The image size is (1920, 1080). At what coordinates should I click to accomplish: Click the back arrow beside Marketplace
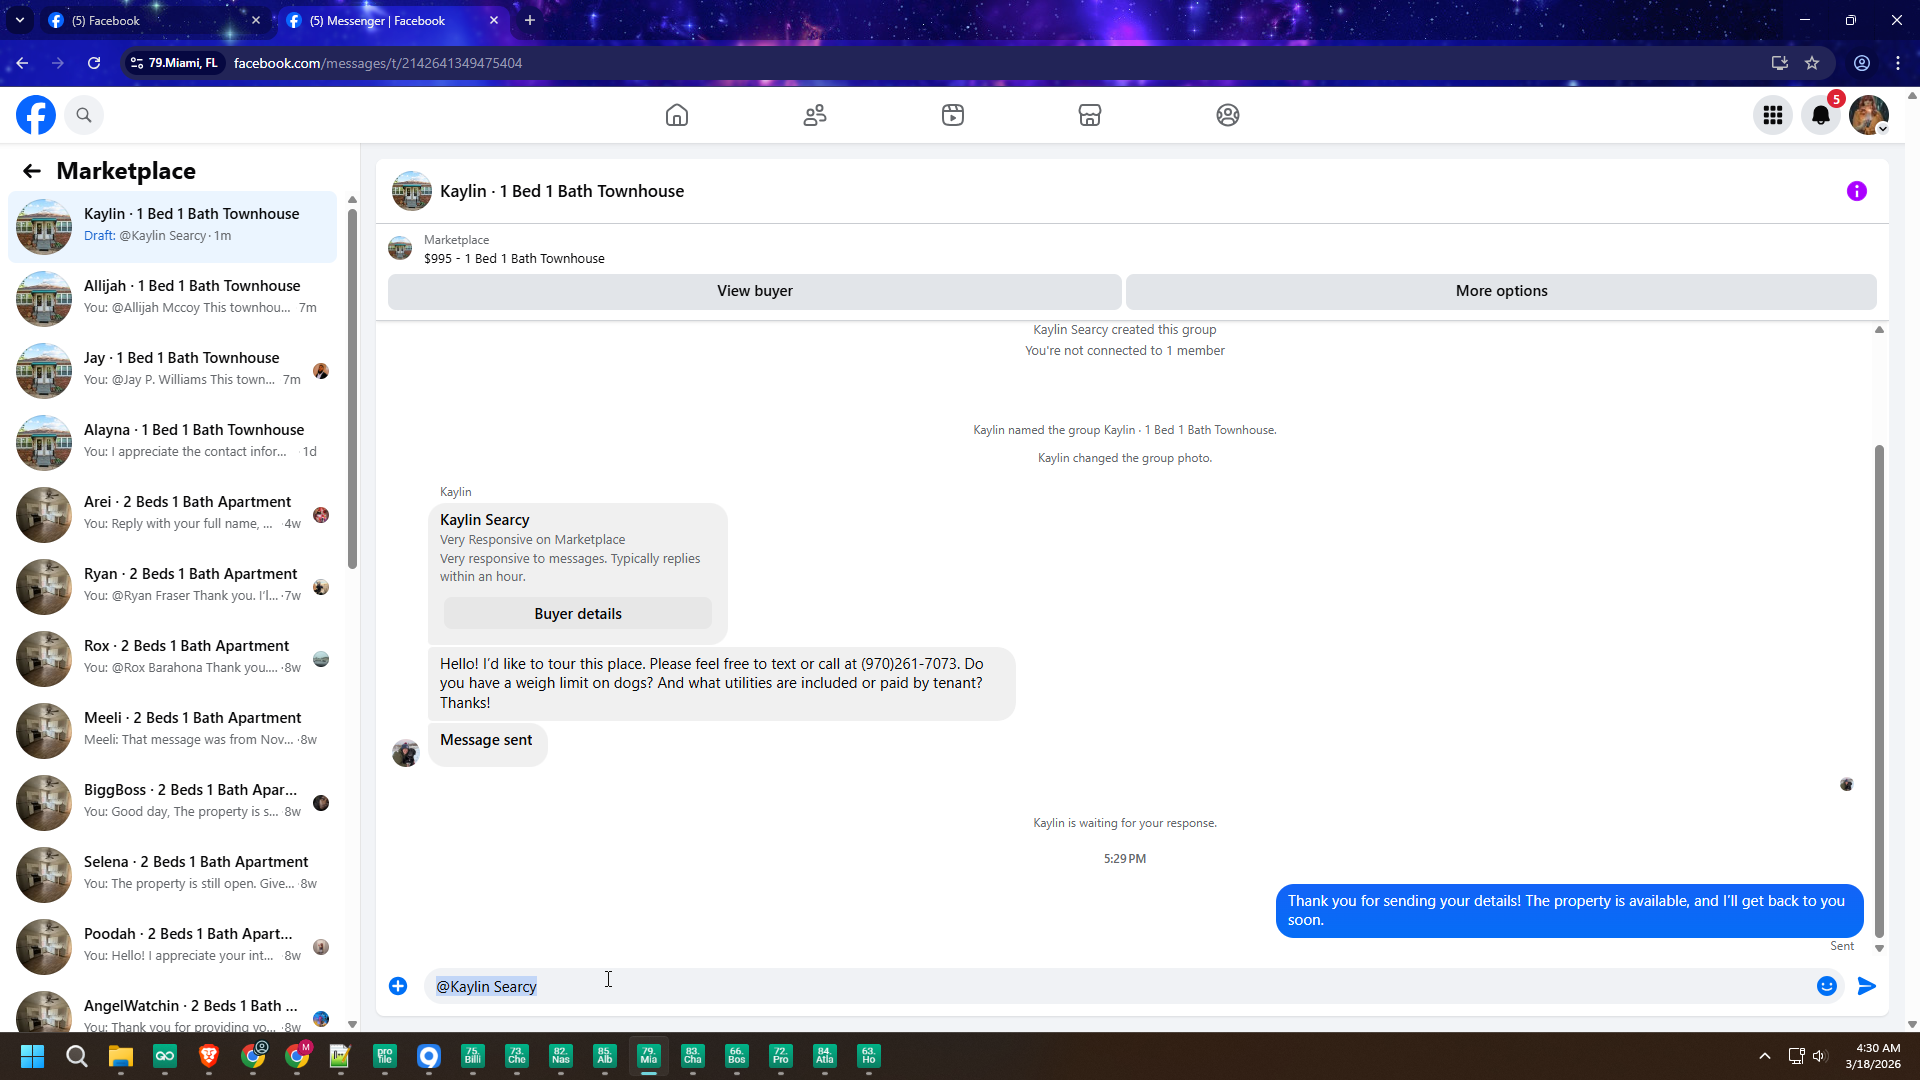click(32, 171)
